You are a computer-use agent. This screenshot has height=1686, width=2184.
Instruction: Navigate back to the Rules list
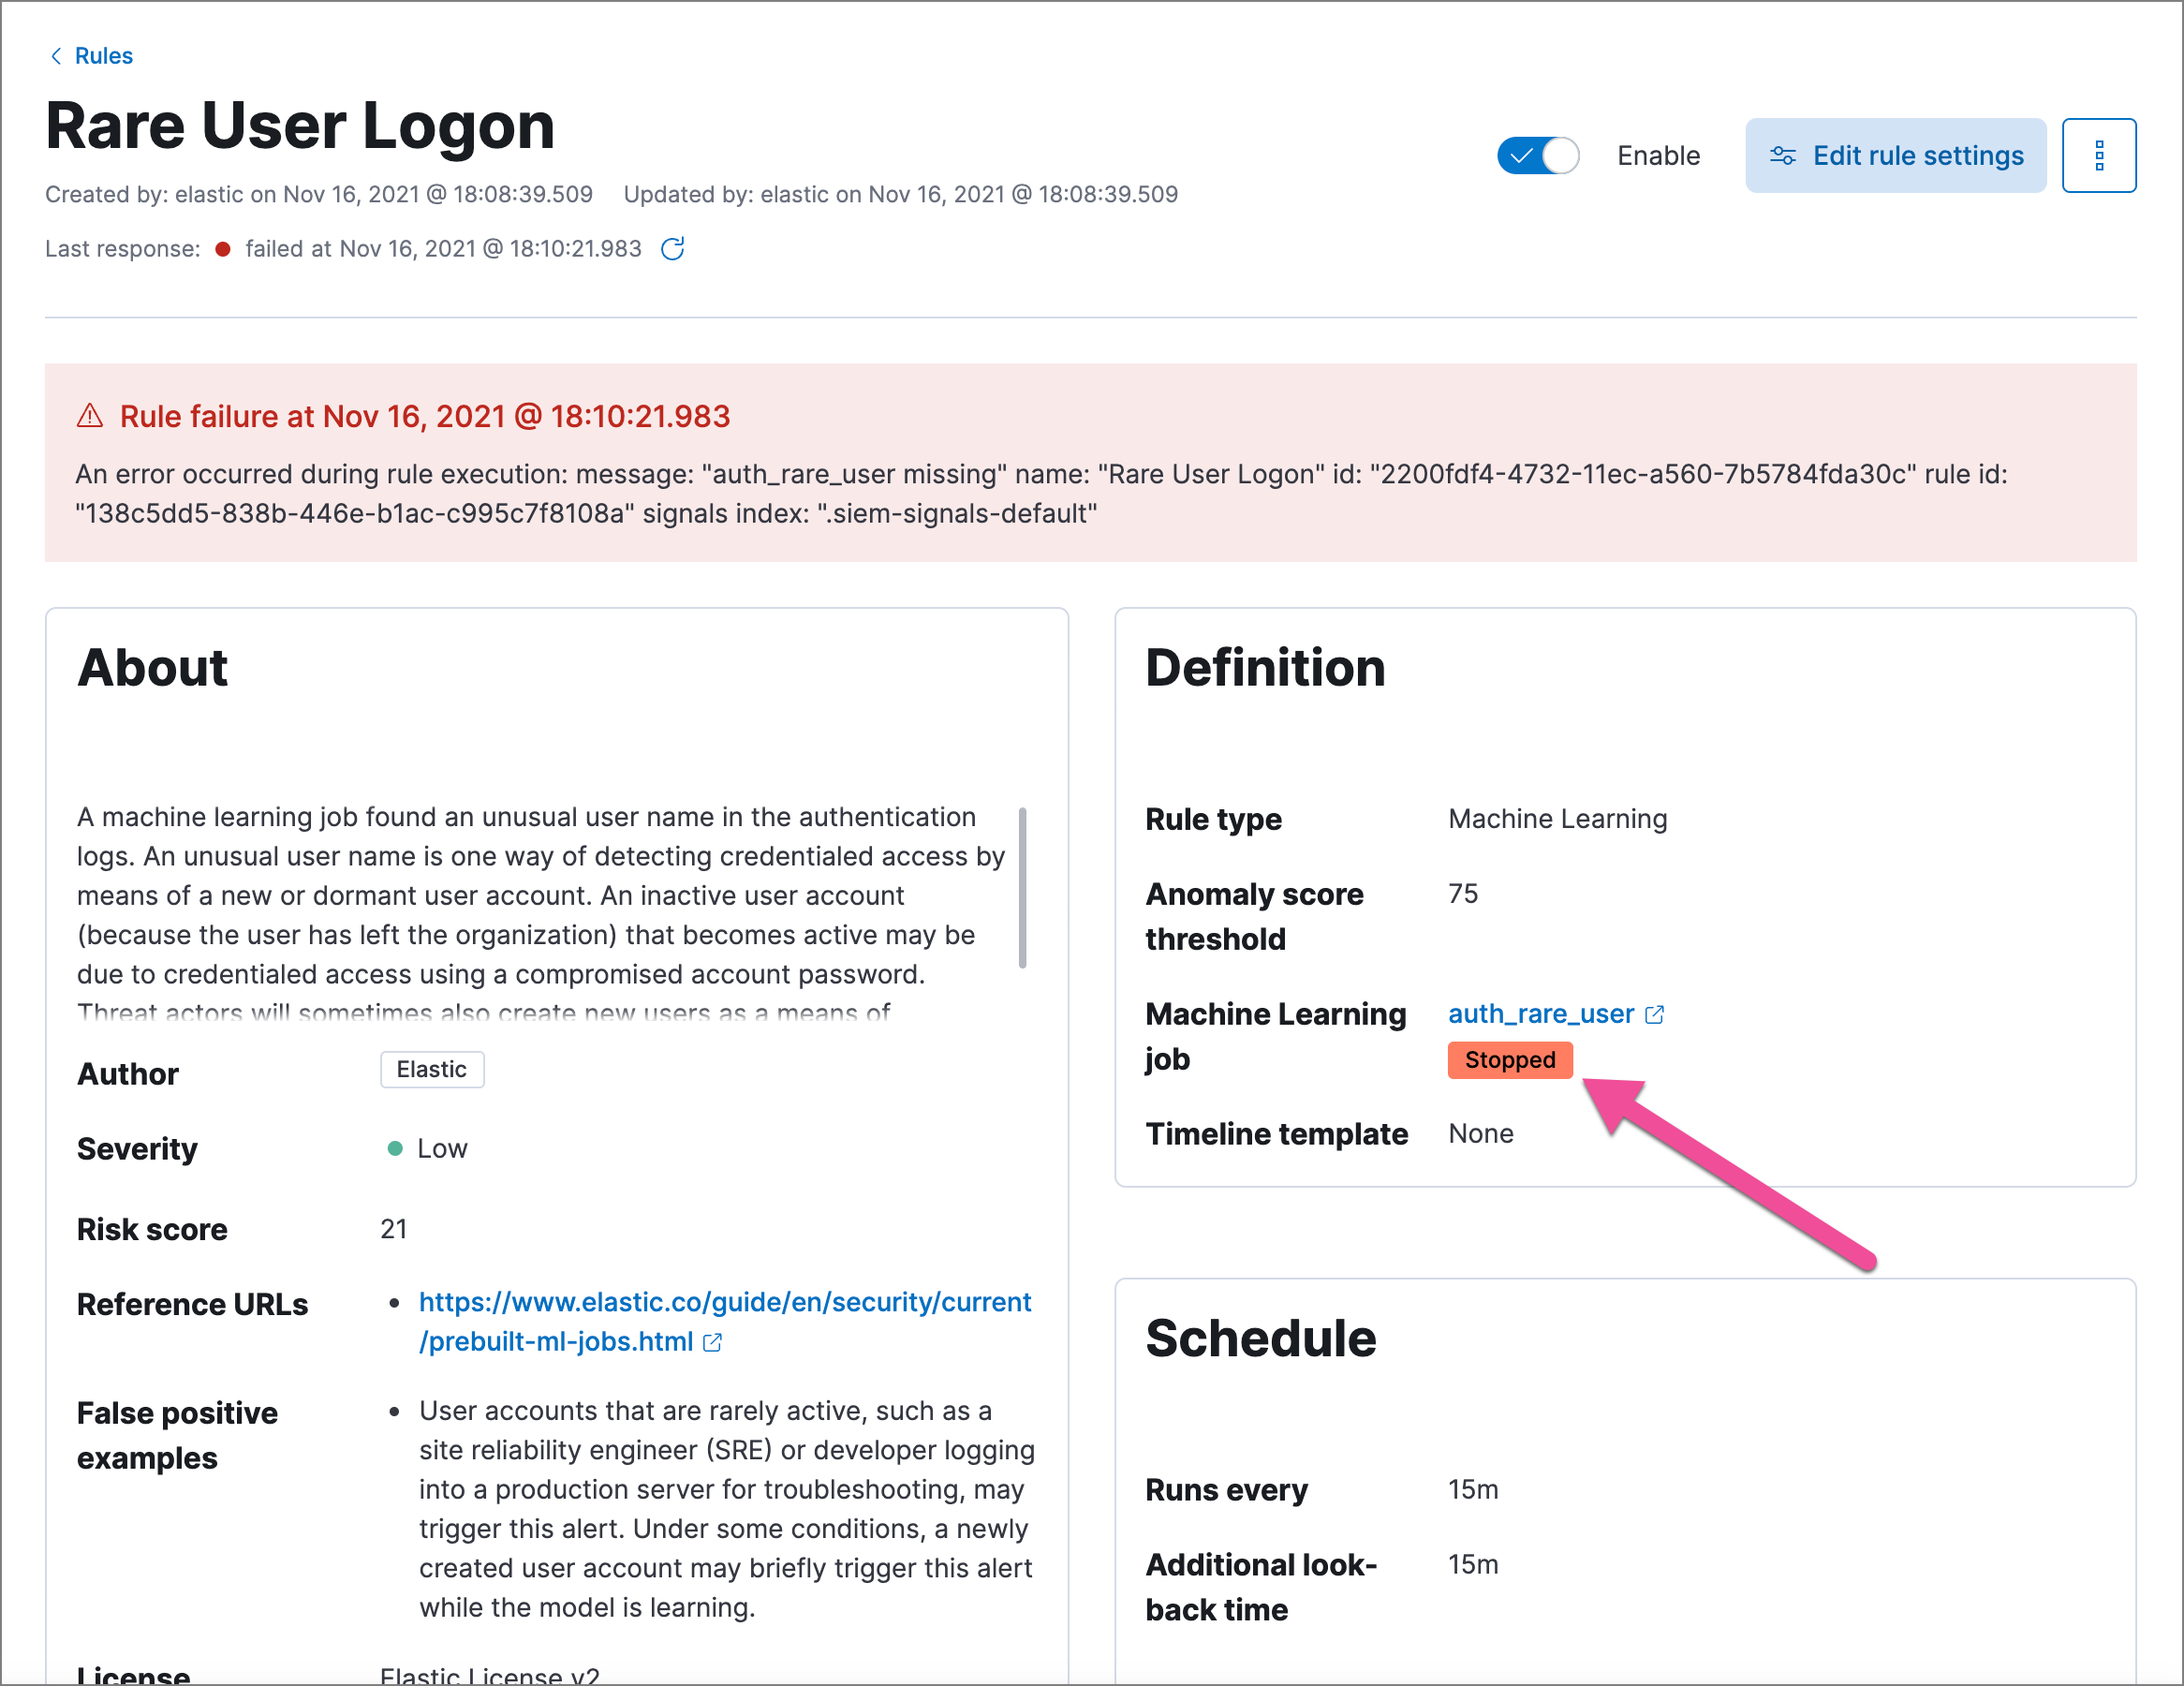click(103, 56)
